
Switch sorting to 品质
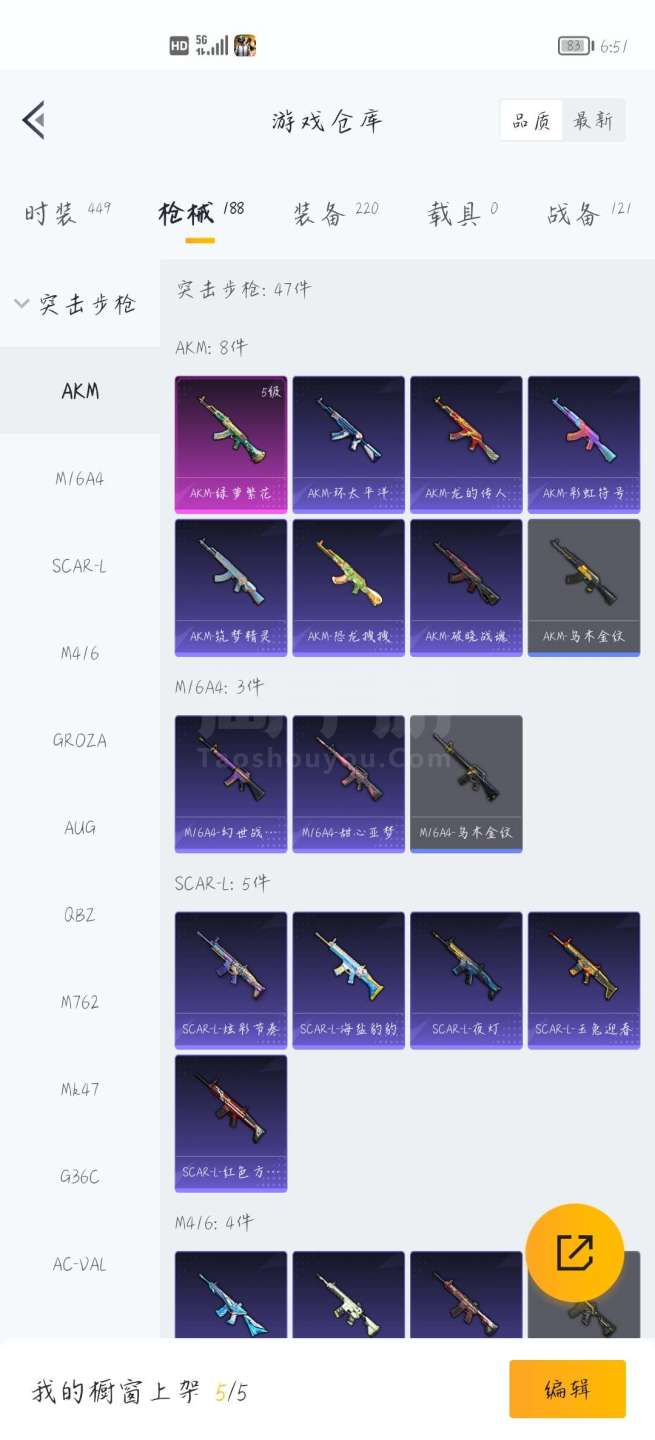click(531, 120)
